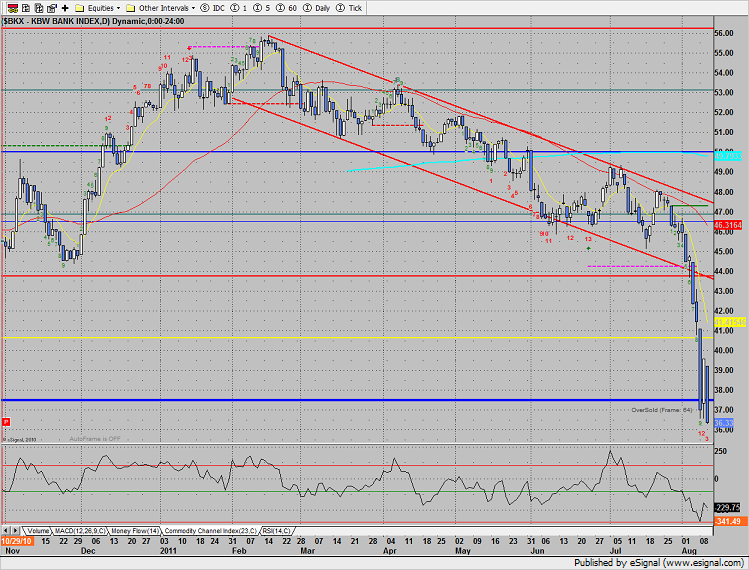The height and width of the screenshot is (570, 749).
Task: Click the fourth toolbar save-page icon
Action: (x=52, y=8)
